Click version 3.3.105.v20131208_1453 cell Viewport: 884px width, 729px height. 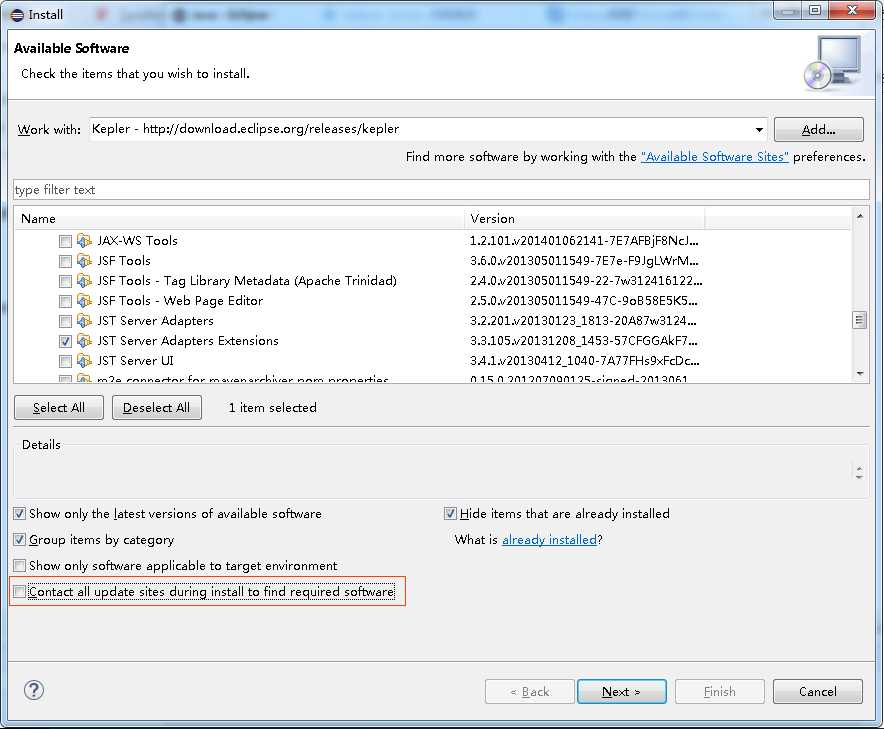(x=584, y=341)
